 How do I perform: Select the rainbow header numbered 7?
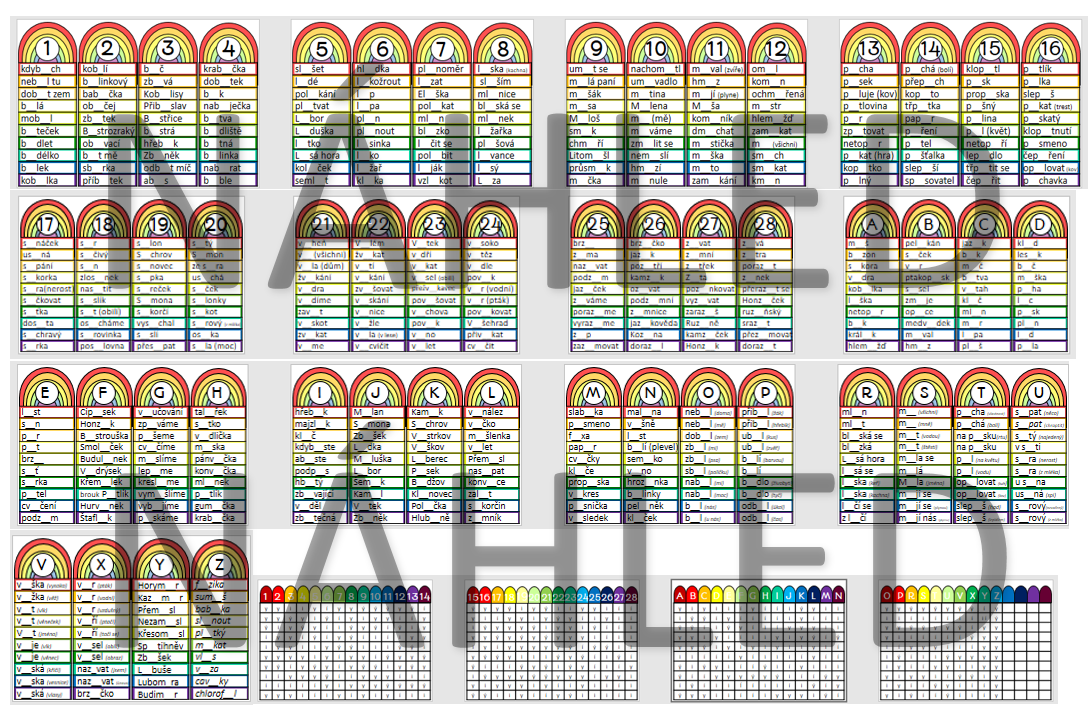(x=442, y=44)
